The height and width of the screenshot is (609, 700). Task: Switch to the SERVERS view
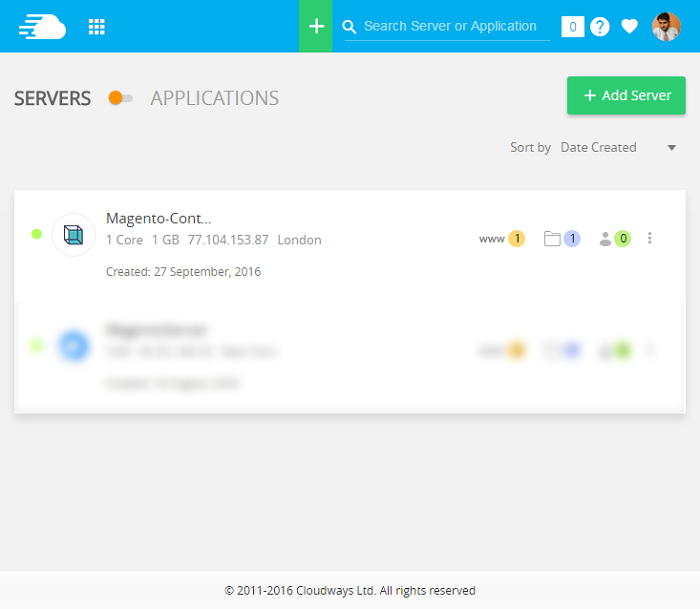[52, 98]
